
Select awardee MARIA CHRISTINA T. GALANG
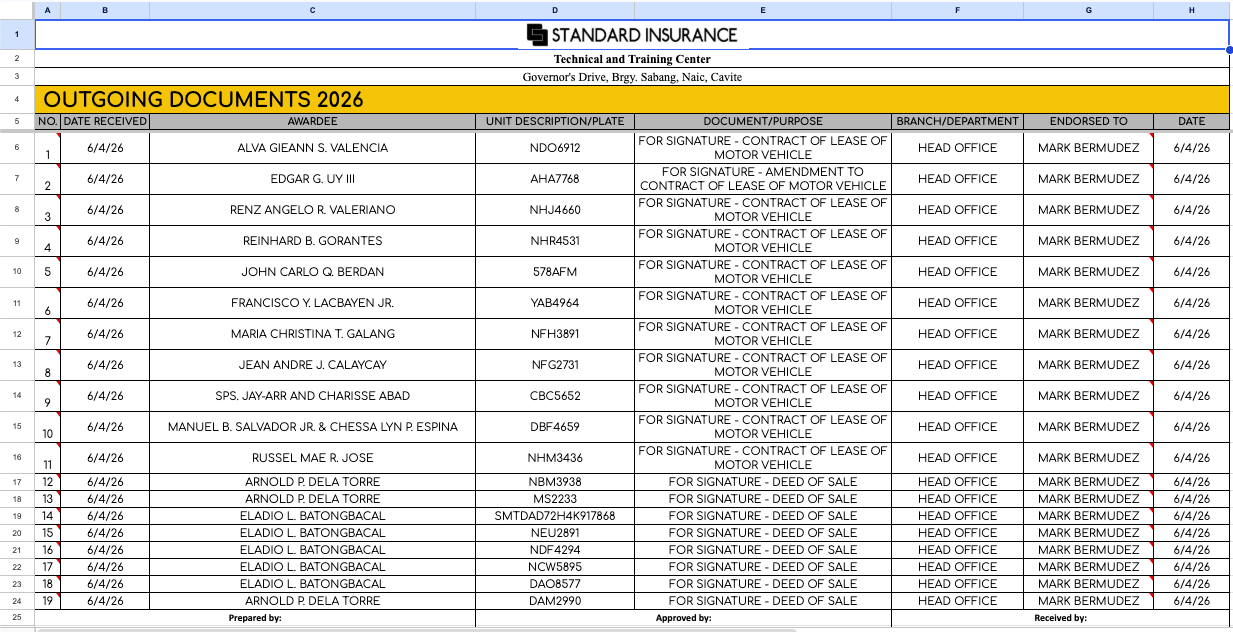(x=312, y=334)
